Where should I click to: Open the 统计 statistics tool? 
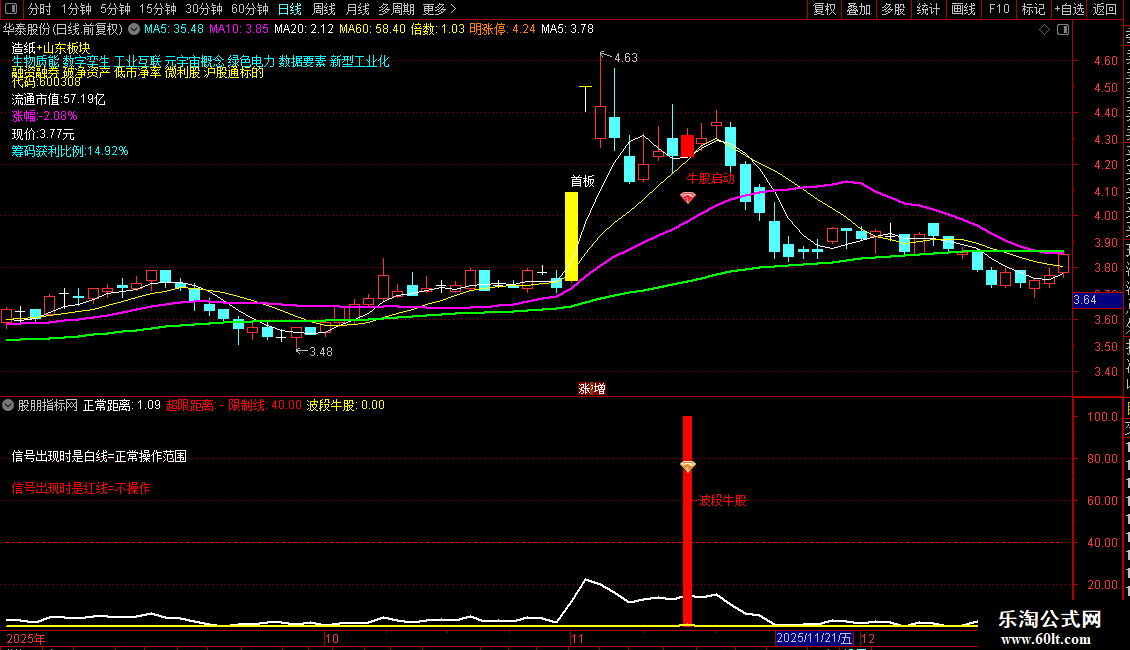click(928, 9)
